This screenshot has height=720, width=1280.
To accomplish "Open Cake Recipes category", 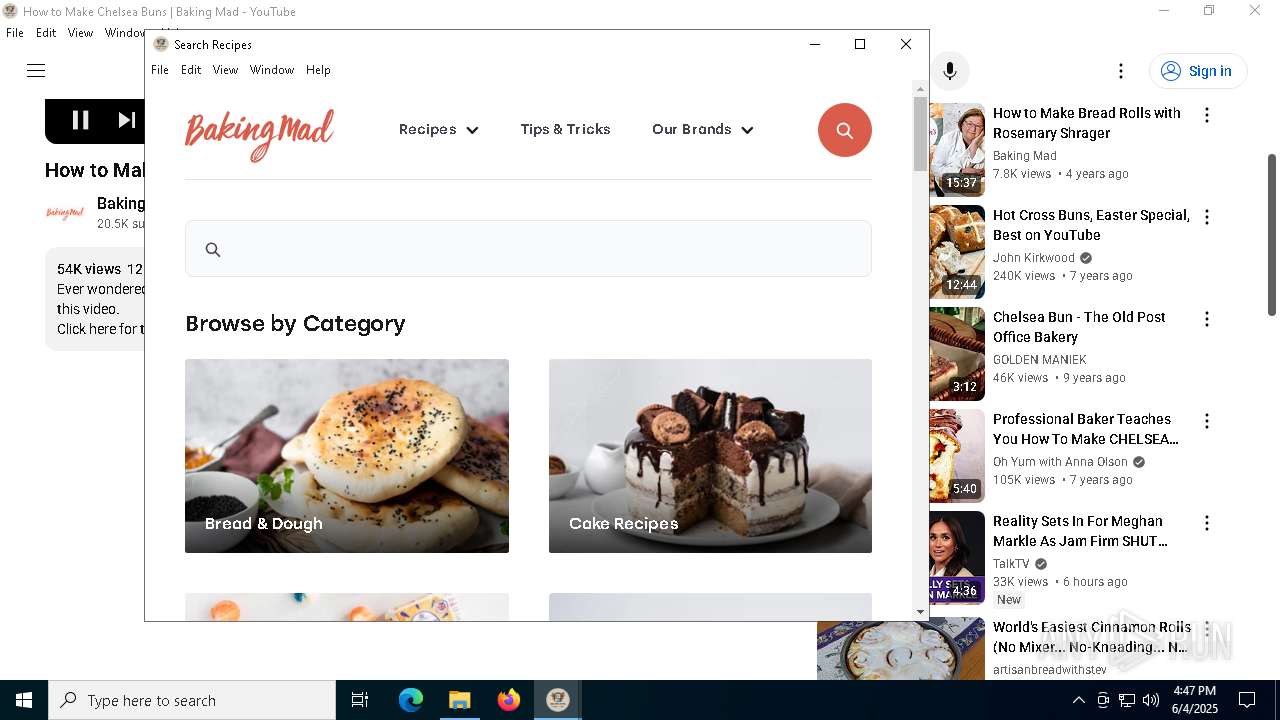I will pos(710,456).
